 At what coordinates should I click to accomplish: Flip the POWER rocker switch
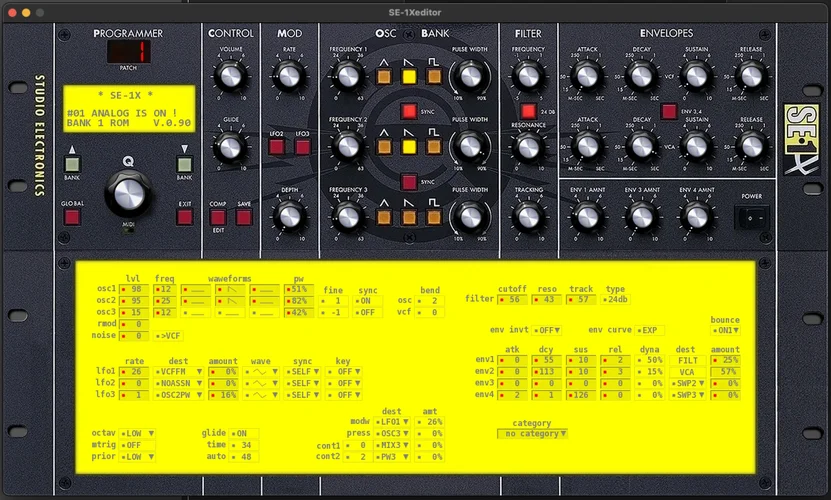tap(751, 216)
